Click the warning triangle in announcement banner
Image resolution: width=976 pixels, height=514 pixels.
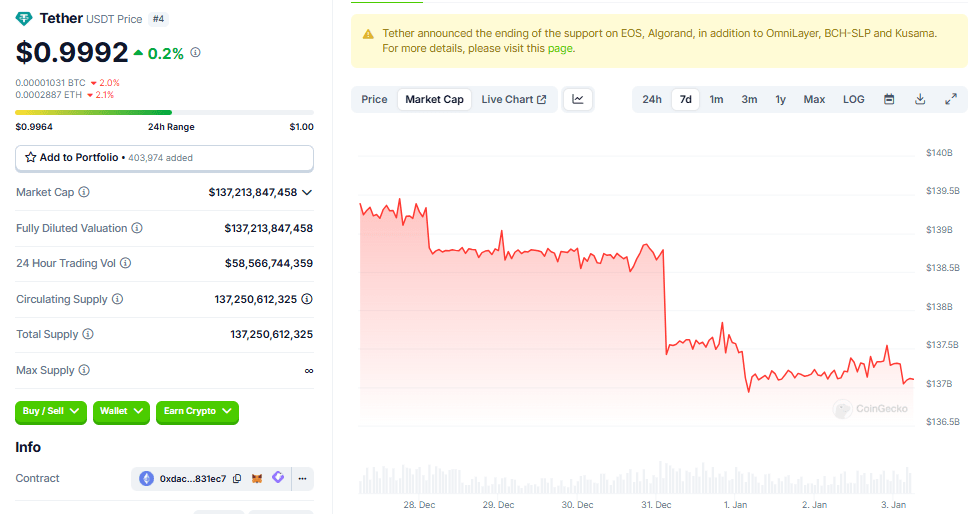pyautogui.click(x=368, y=34)
